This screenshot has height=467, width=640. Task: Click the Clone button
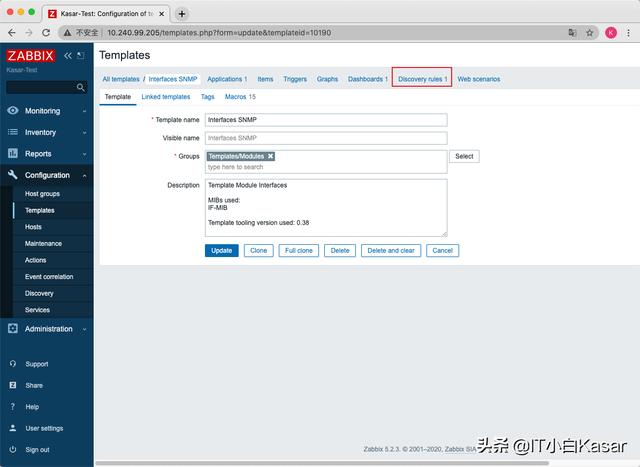[x=258, y=250]
